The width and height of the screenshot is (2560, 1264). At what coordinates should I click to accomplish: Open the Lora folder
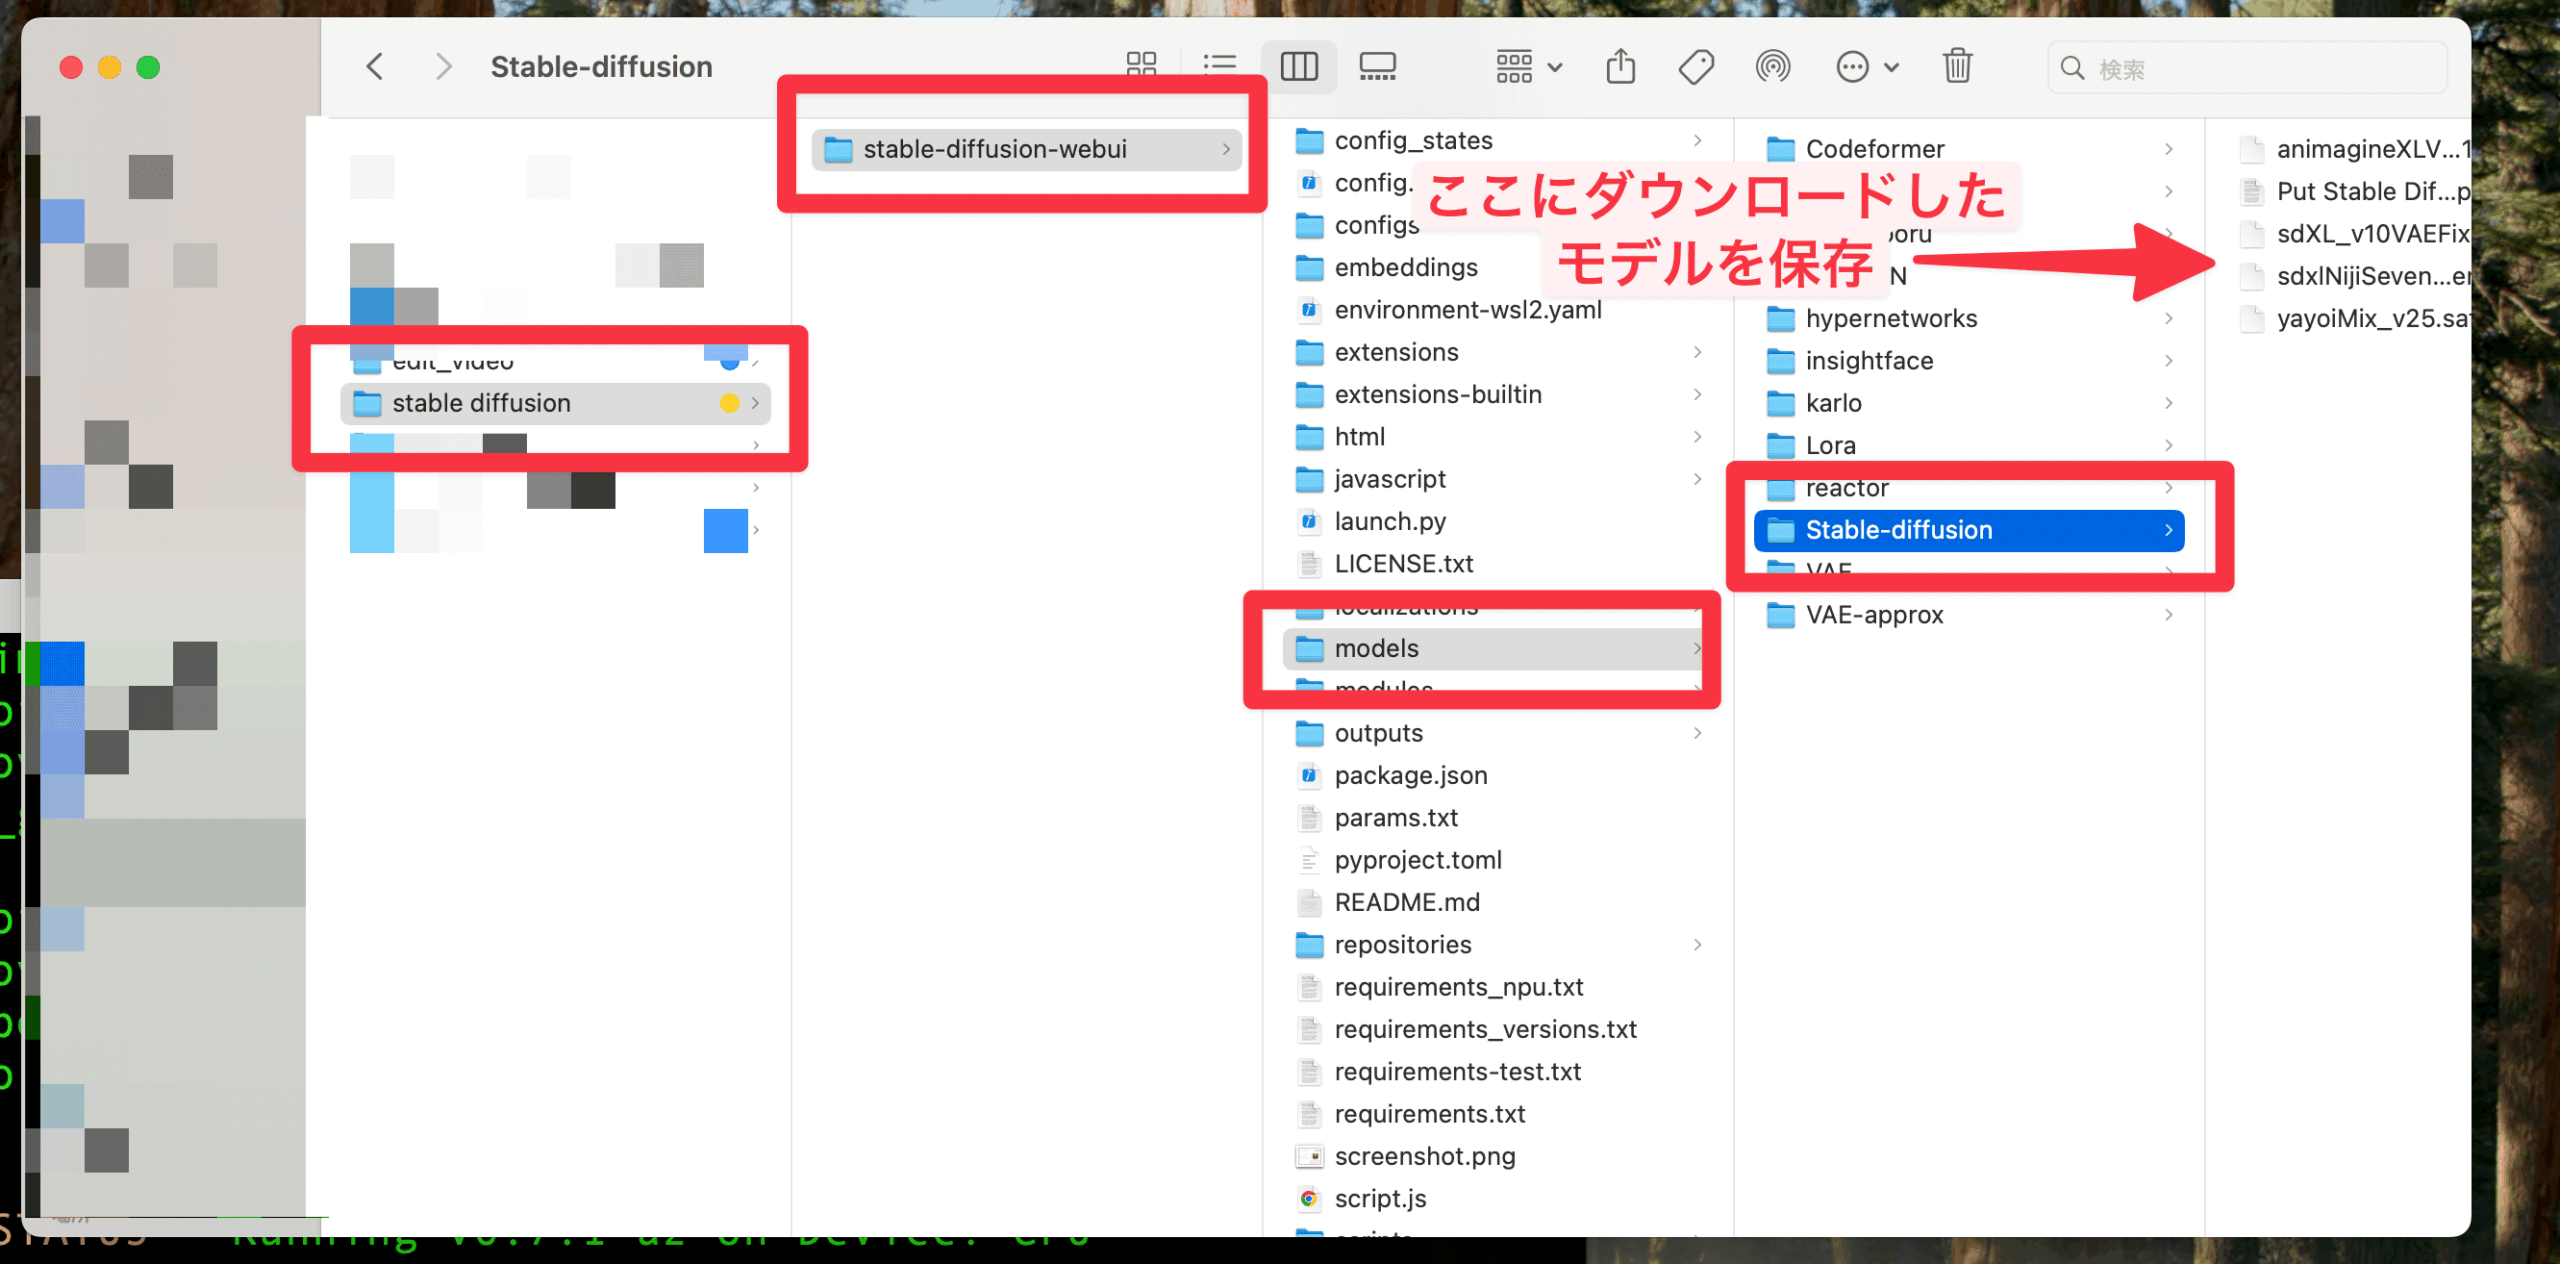tap(1830, 445)
